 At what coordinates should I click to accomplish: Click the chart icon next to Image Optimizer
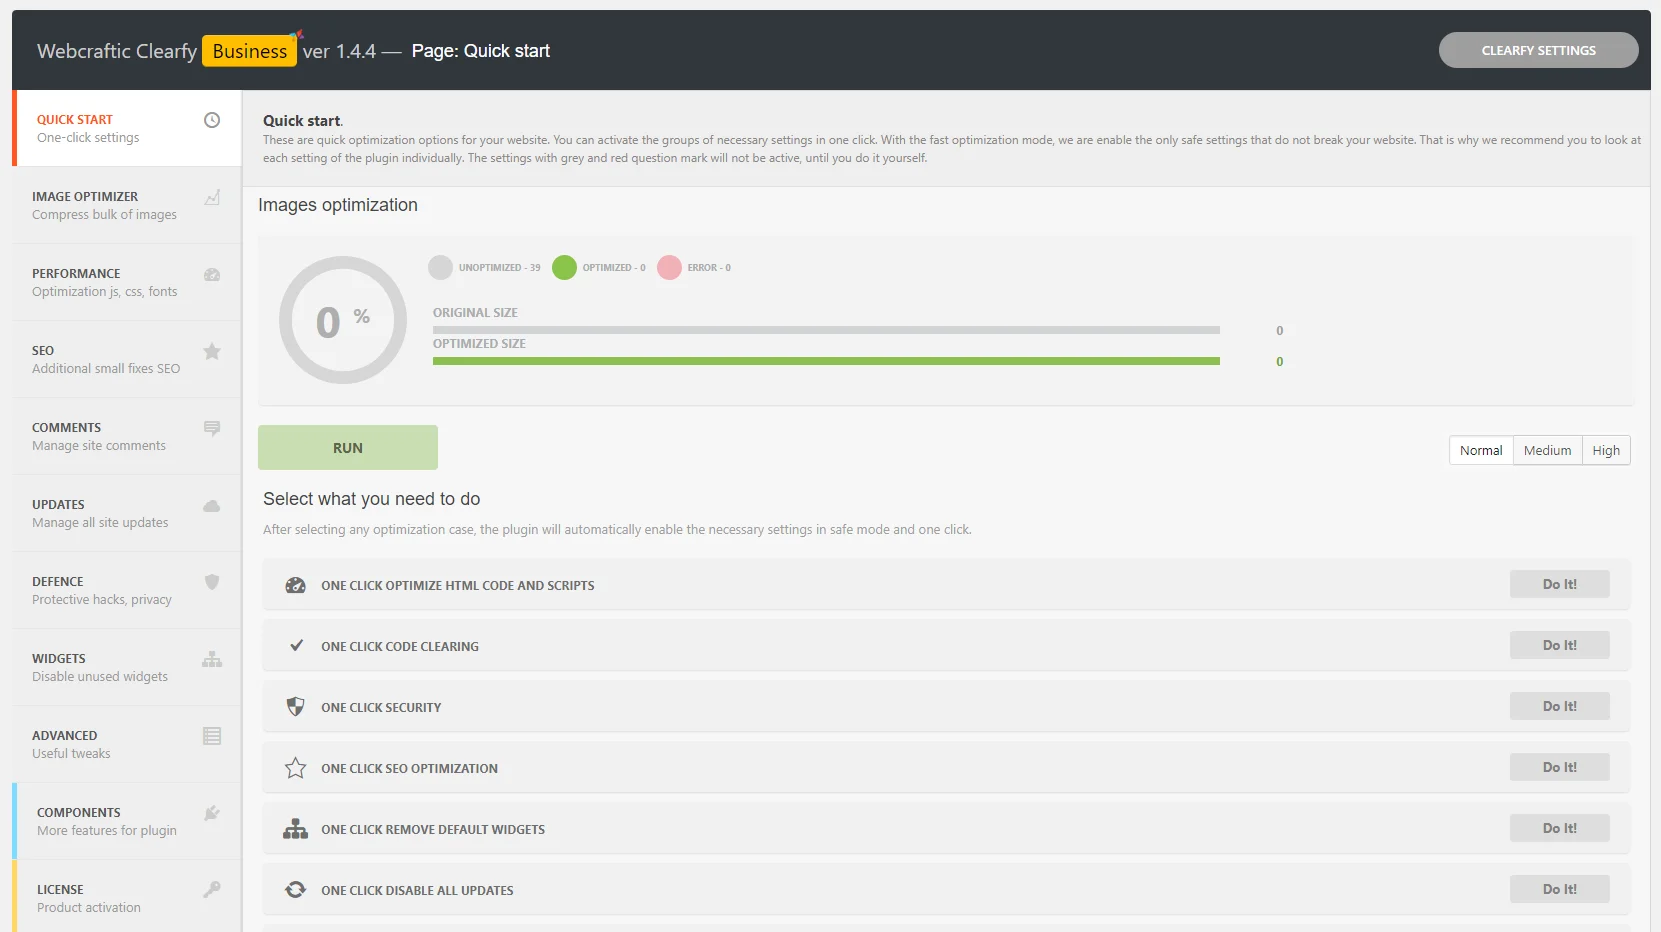click(211, 198)
